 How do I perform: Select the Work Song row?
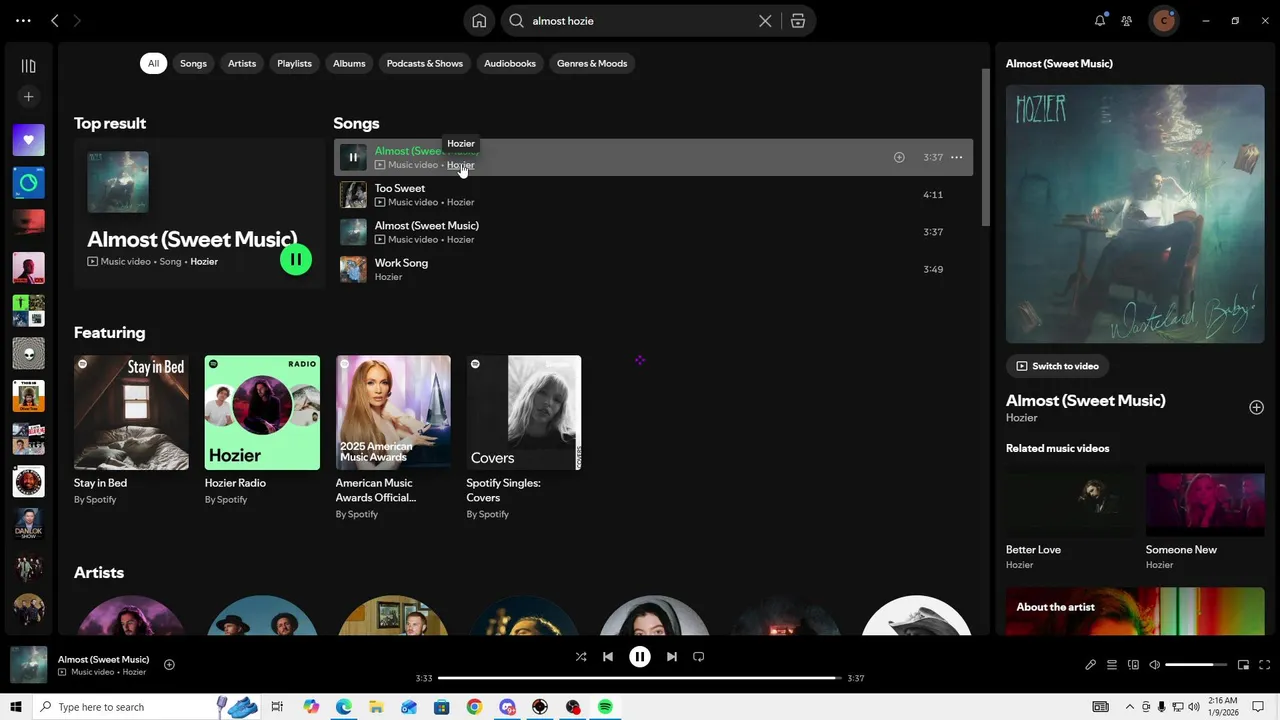tap(653, 269)
